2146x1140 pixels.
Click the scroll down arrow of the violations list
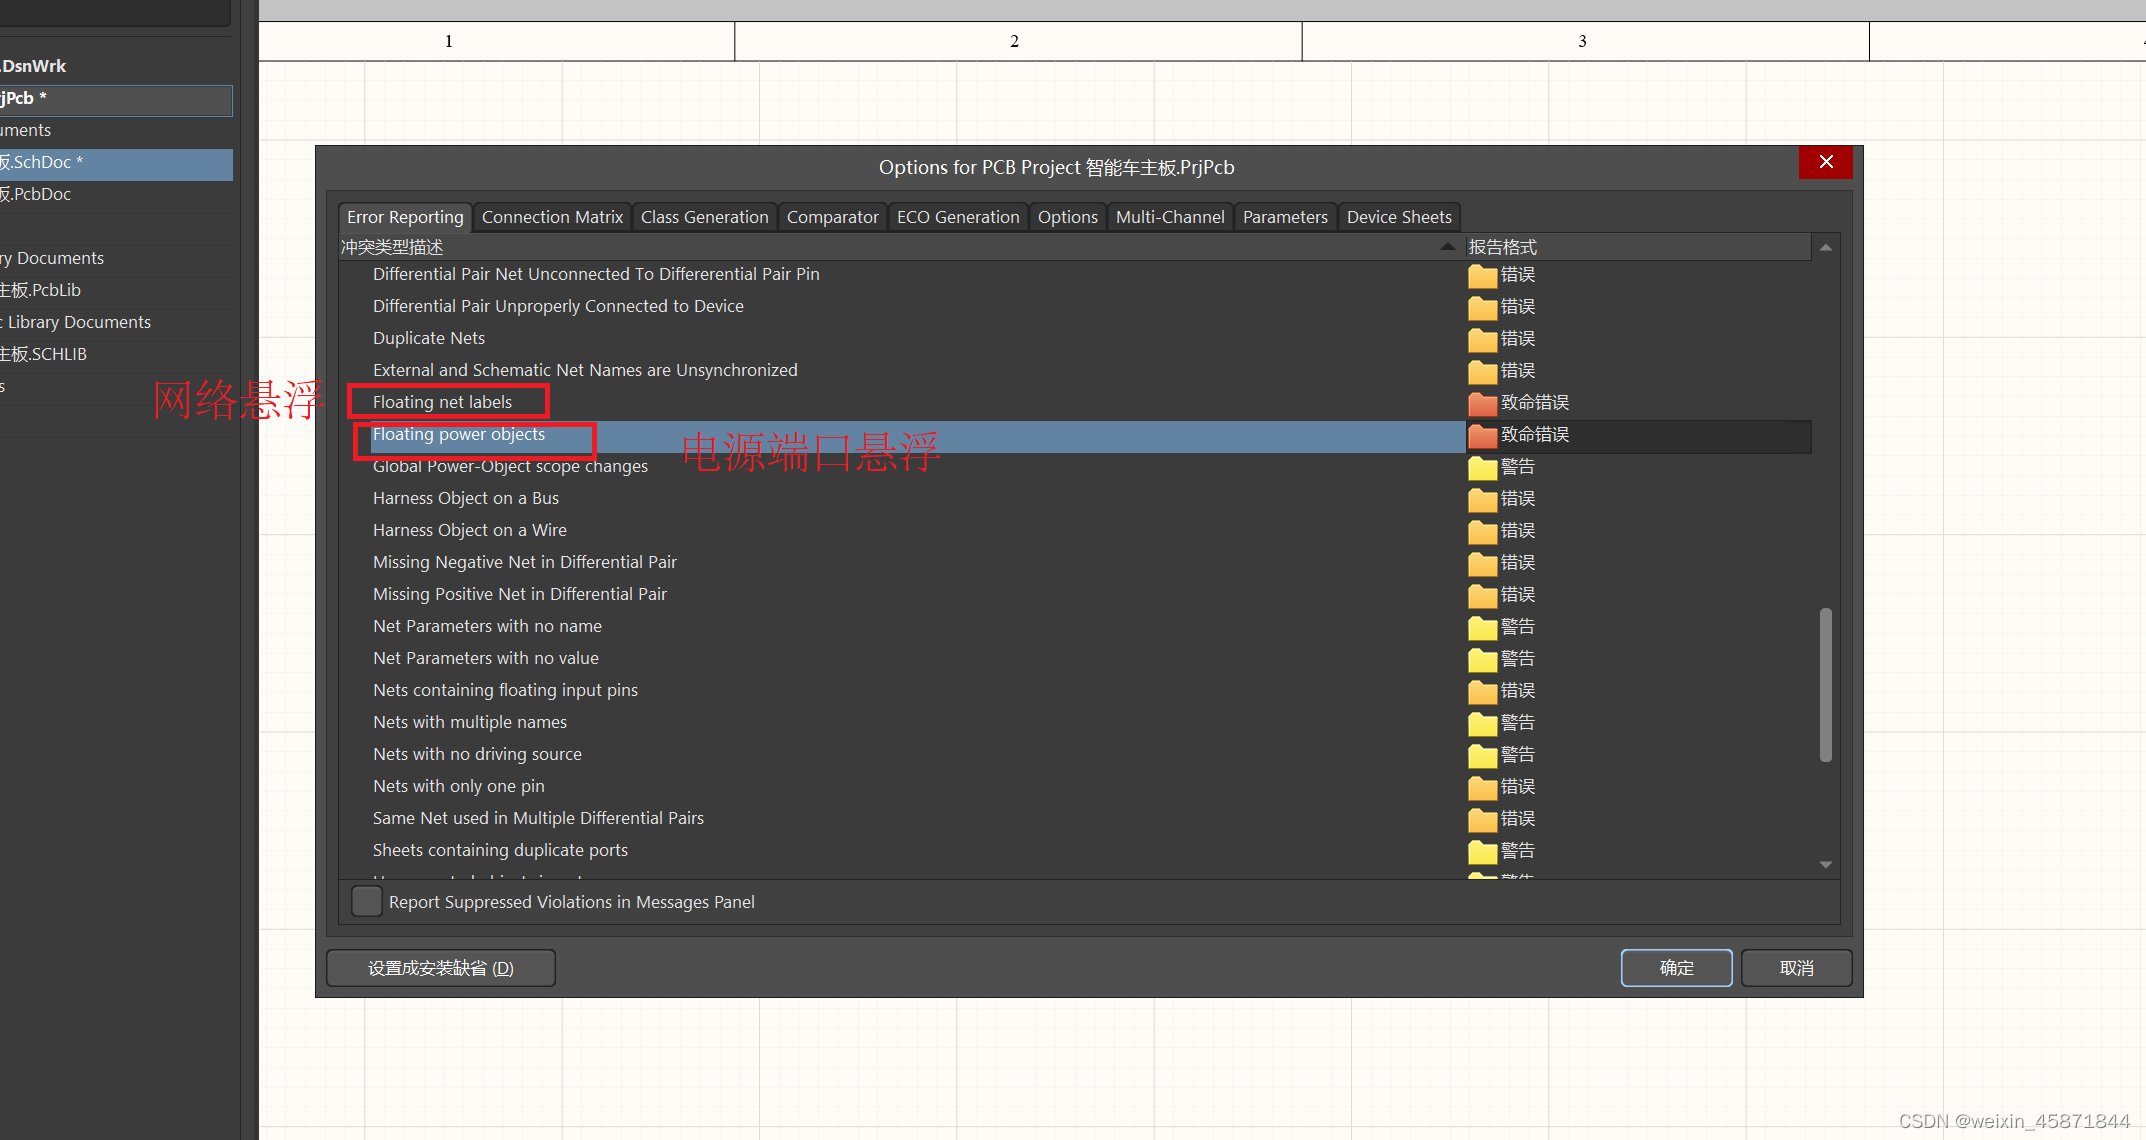pos(1825,864)
